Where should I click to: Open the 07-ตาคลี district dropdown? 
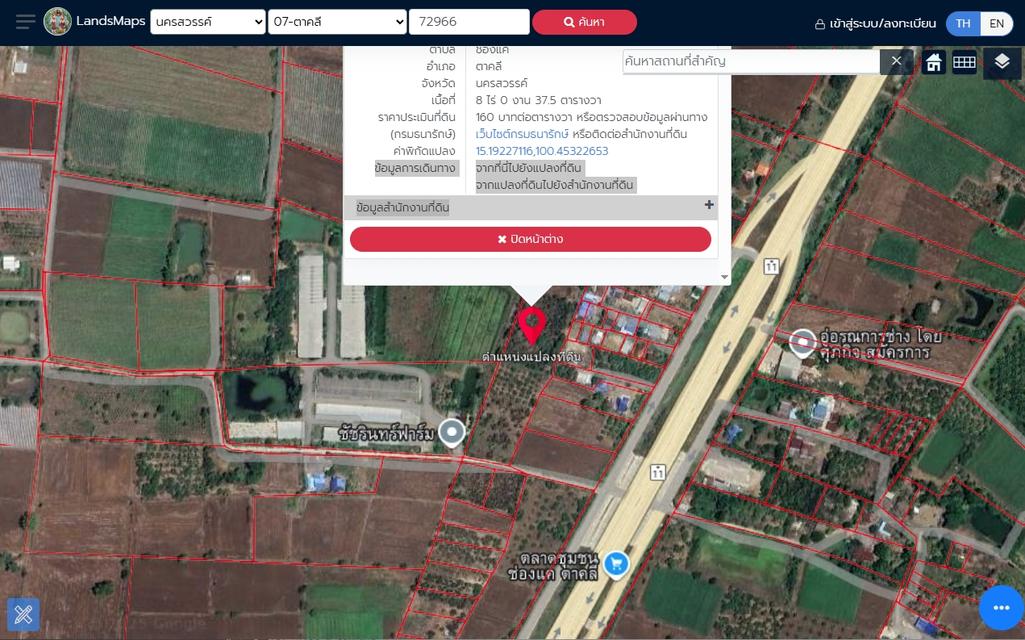pos(337,22)
